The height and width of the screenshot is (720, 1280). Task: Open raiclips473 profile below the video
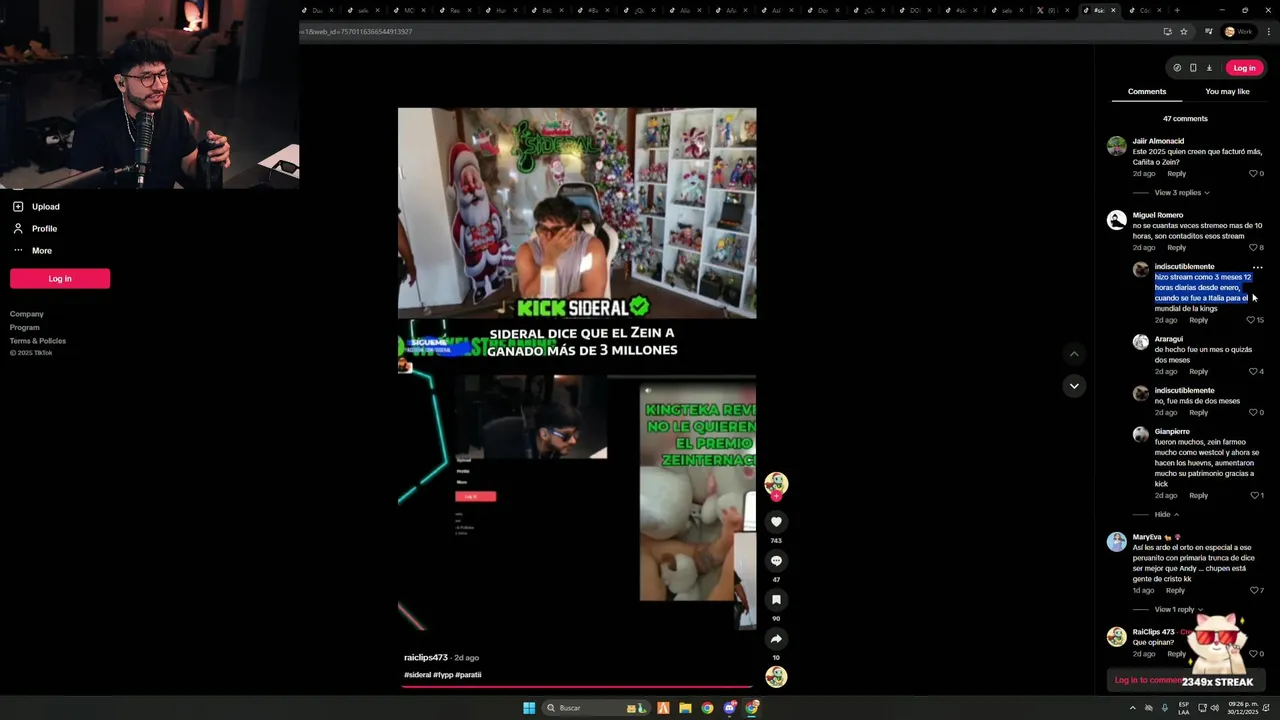(426, 658)
